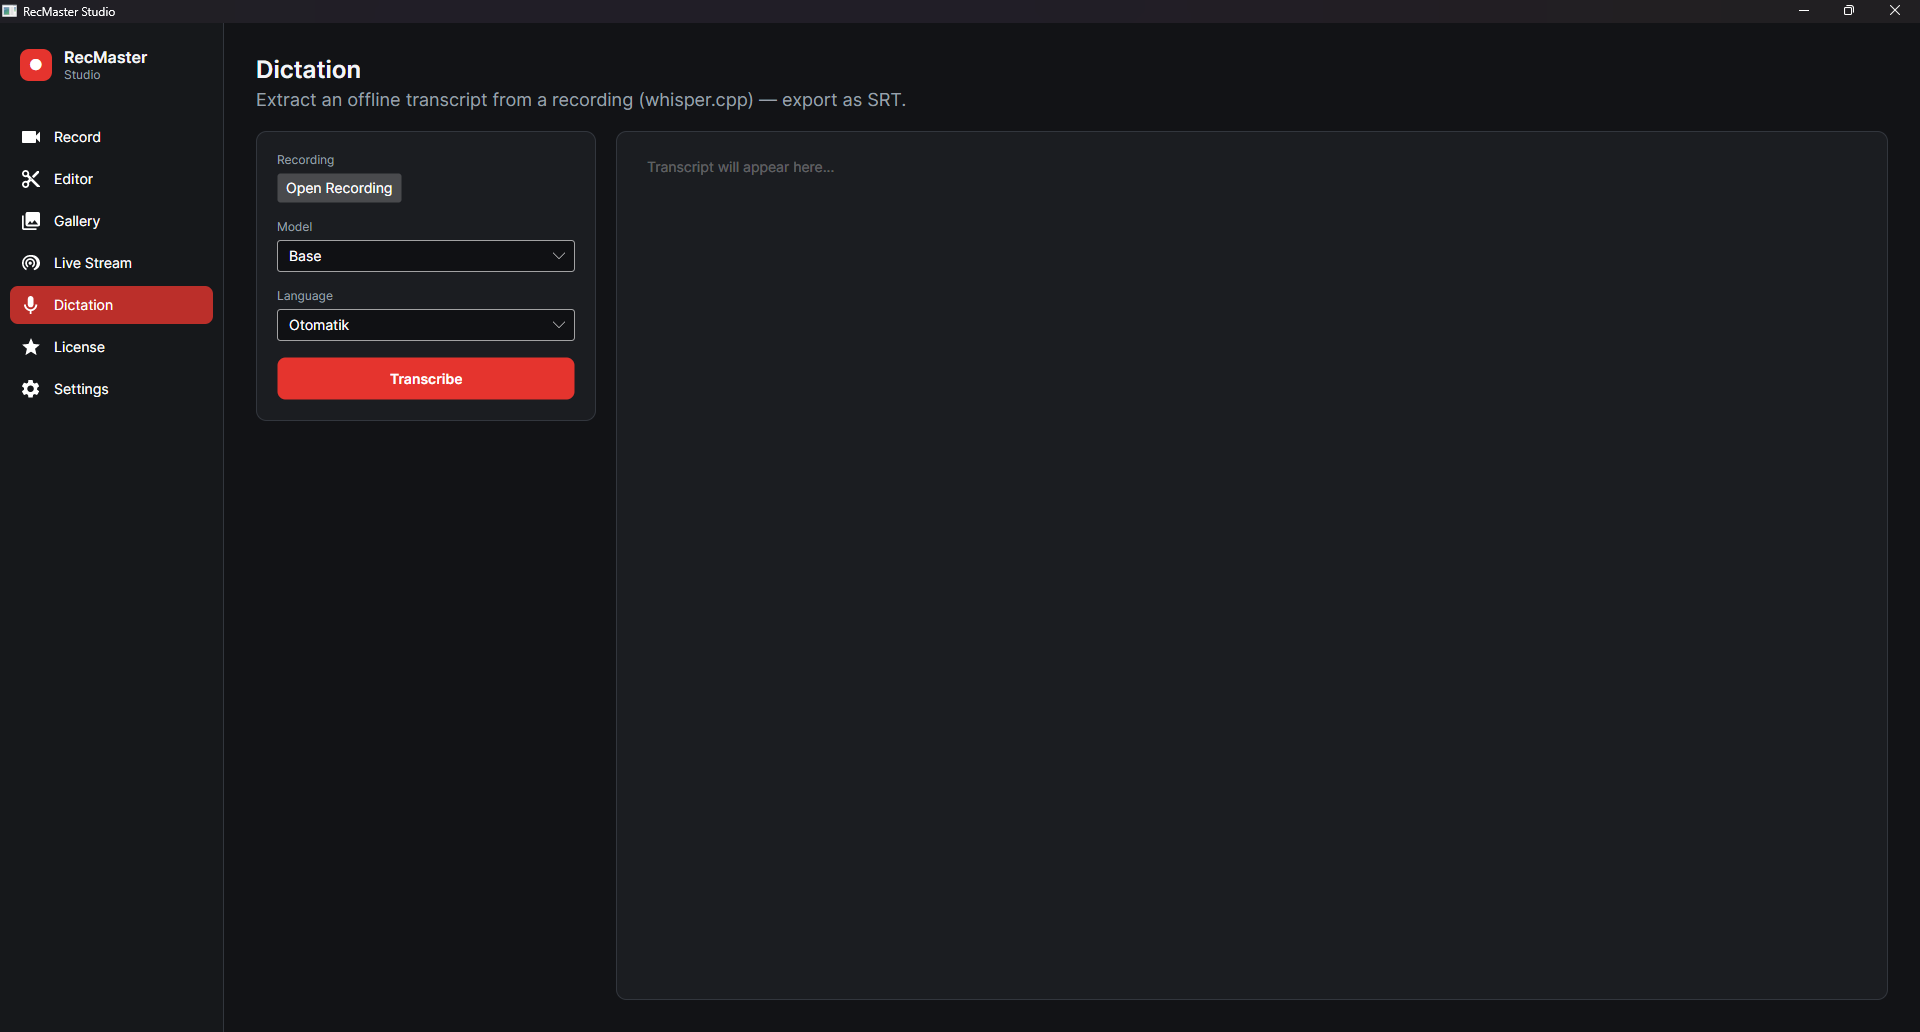The image size is (1920, 1032).
Task: Open the Live Stream page label
Action: click(x=93, y=263)
